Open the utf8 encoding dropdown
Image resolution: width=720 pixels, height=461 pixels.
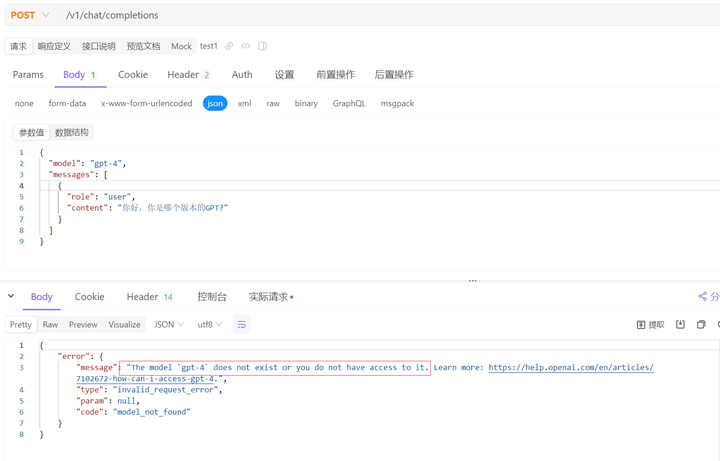point(209,325)
